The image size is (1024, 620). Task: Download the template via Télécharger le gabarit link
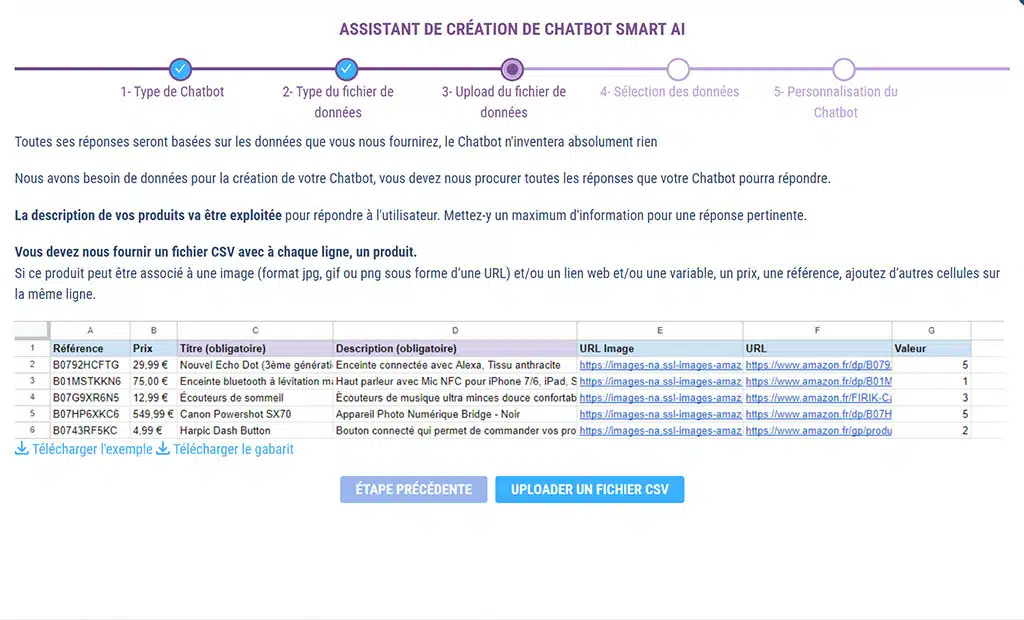pyautogui.click(x=233, y=449)
